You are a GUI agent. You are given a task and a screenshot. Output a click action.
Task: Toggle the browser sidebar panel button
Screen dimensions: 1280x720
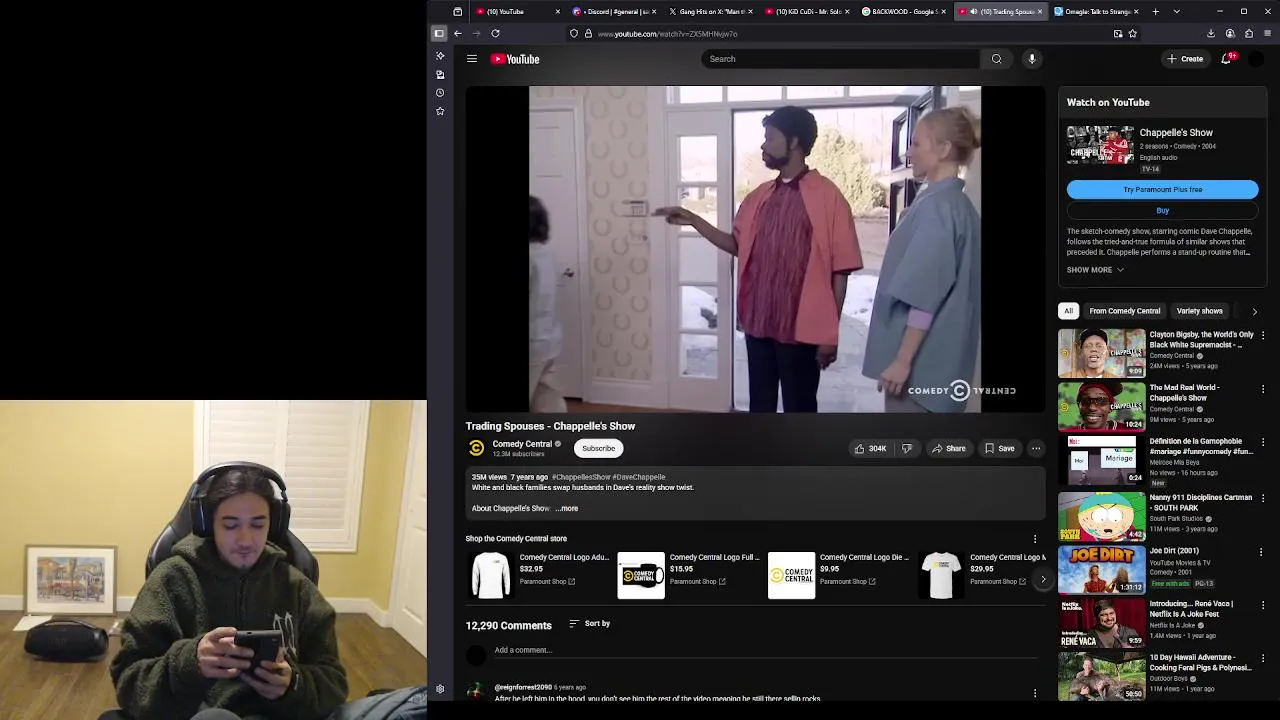click(439, 33)
